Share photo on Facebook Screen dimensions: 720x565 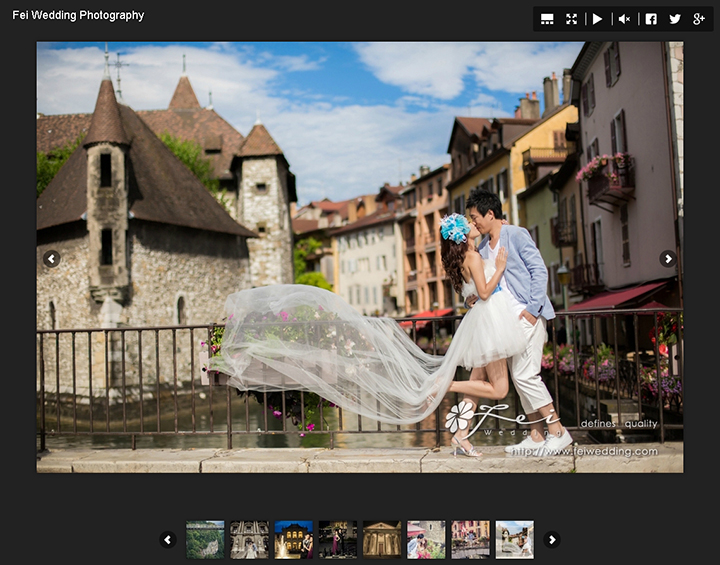(x=651, y=19)
